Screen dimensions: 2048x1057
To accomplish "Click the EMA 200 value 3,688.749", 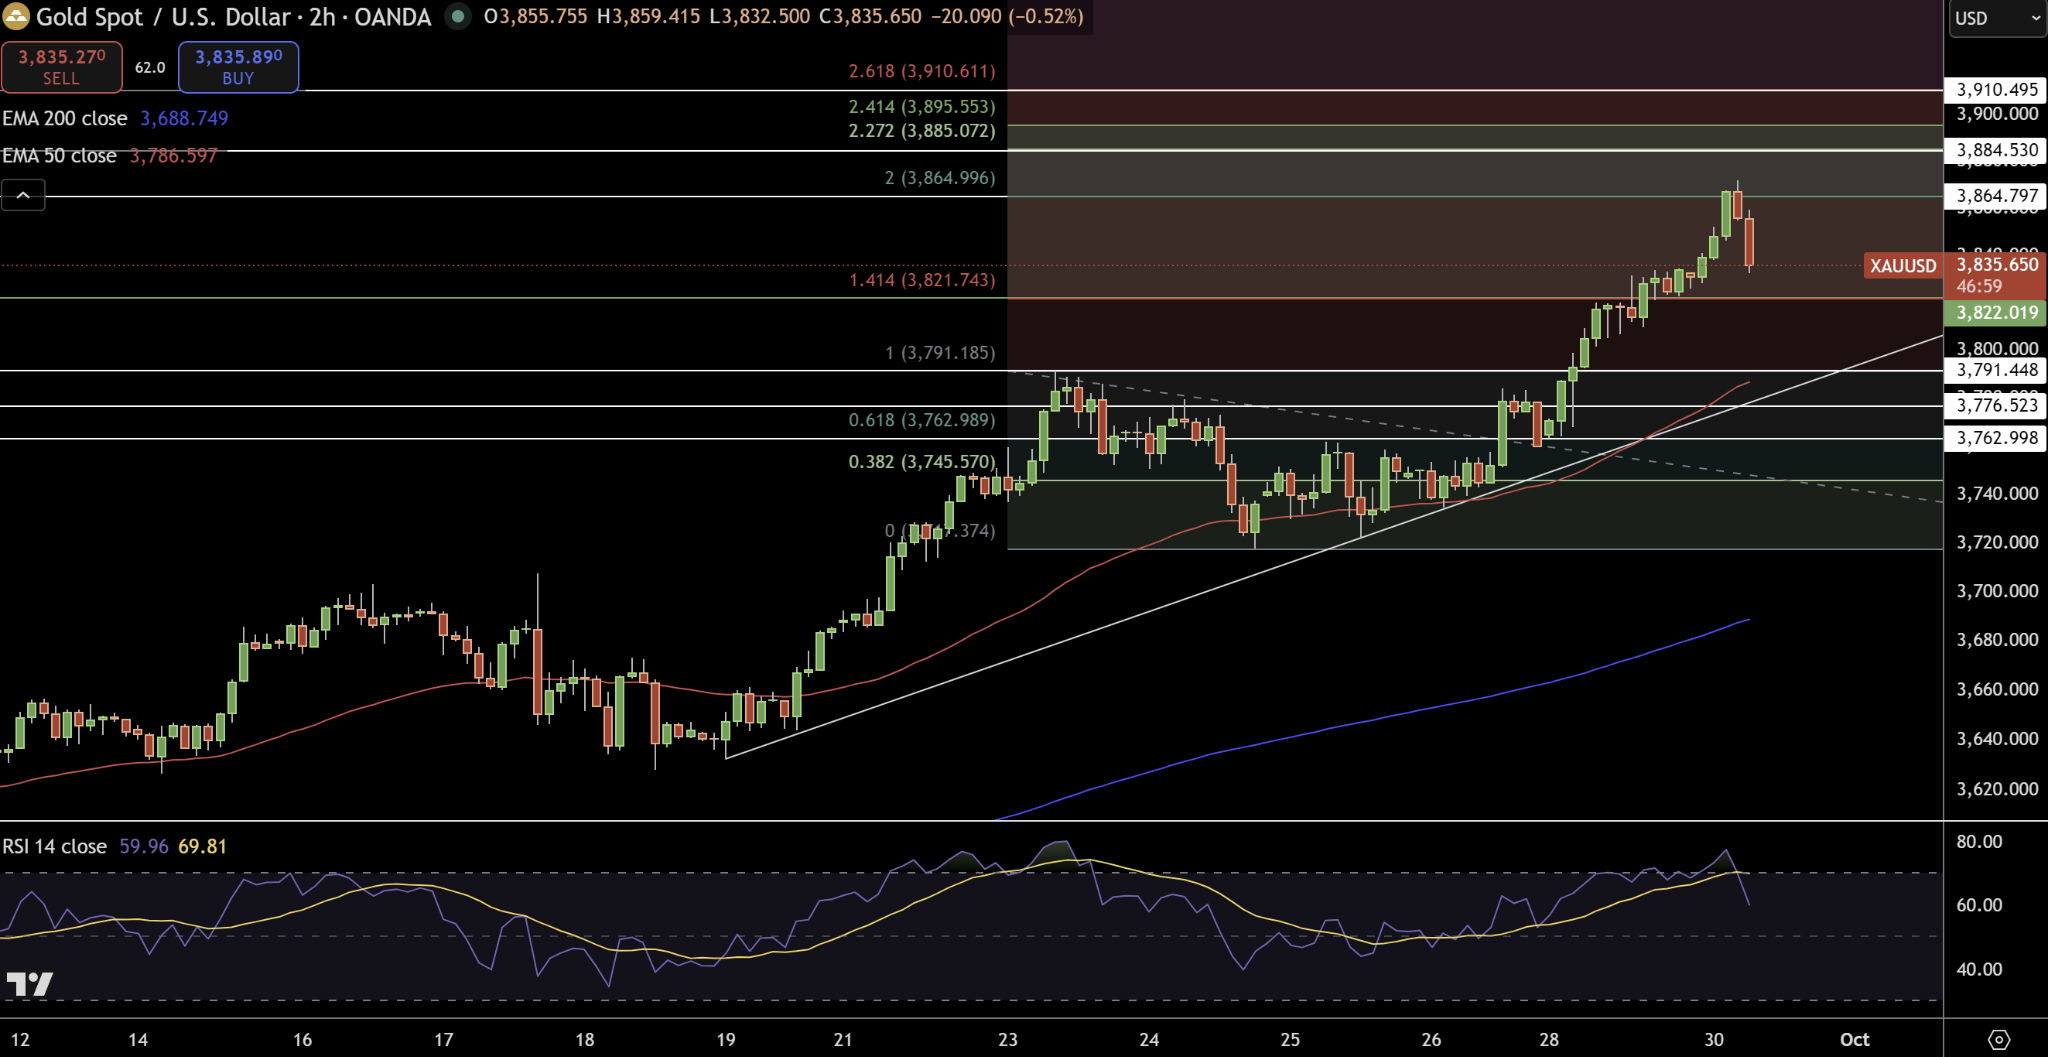I will (184, 118).
